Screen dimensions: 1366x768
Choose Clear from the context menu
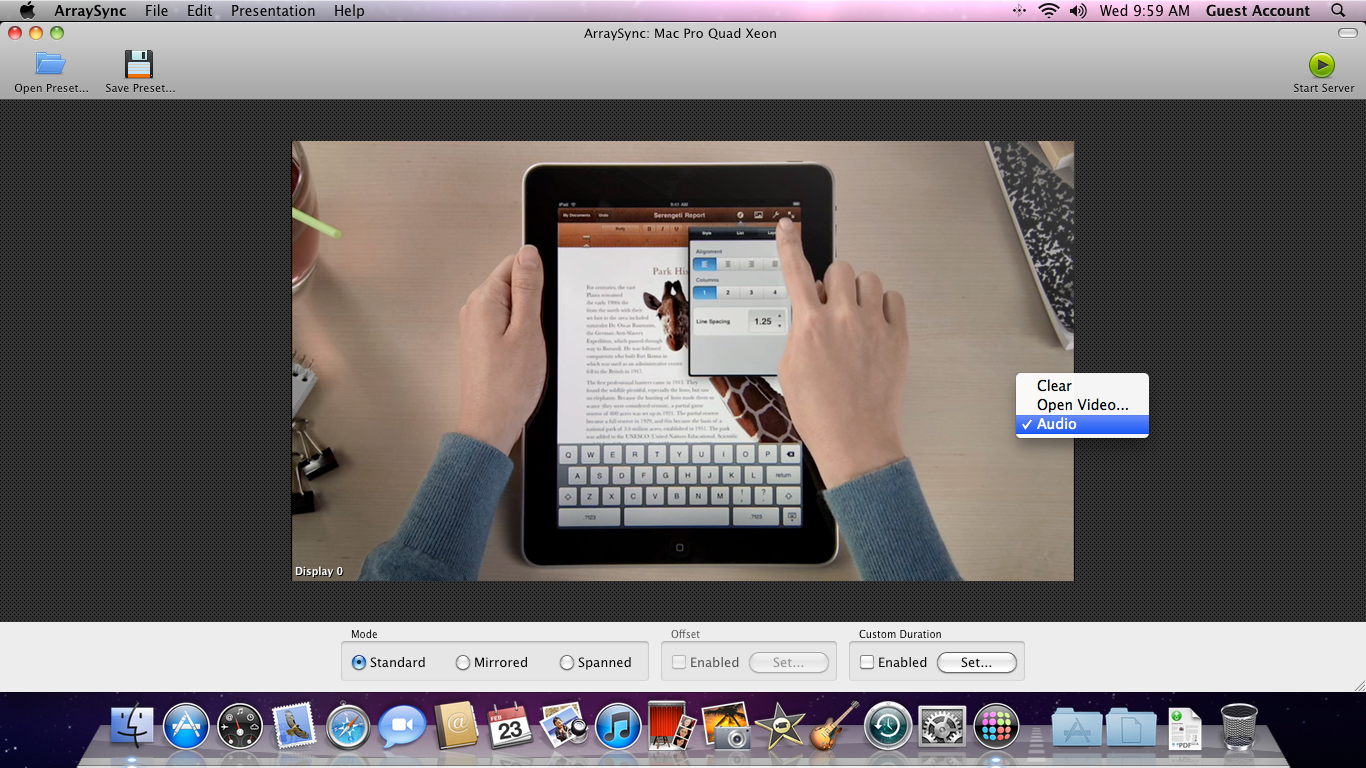[x=1082, y=386]
